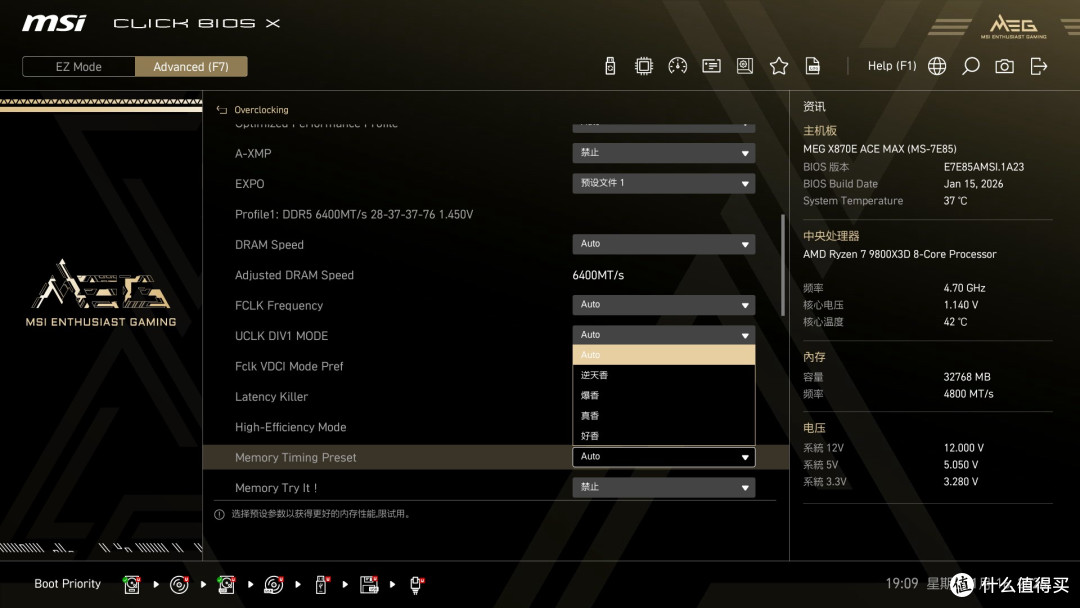Viewport: 1080px width, 608px height.
Task: Select the USB hard disk boot device icon
Action: (226, 585)
